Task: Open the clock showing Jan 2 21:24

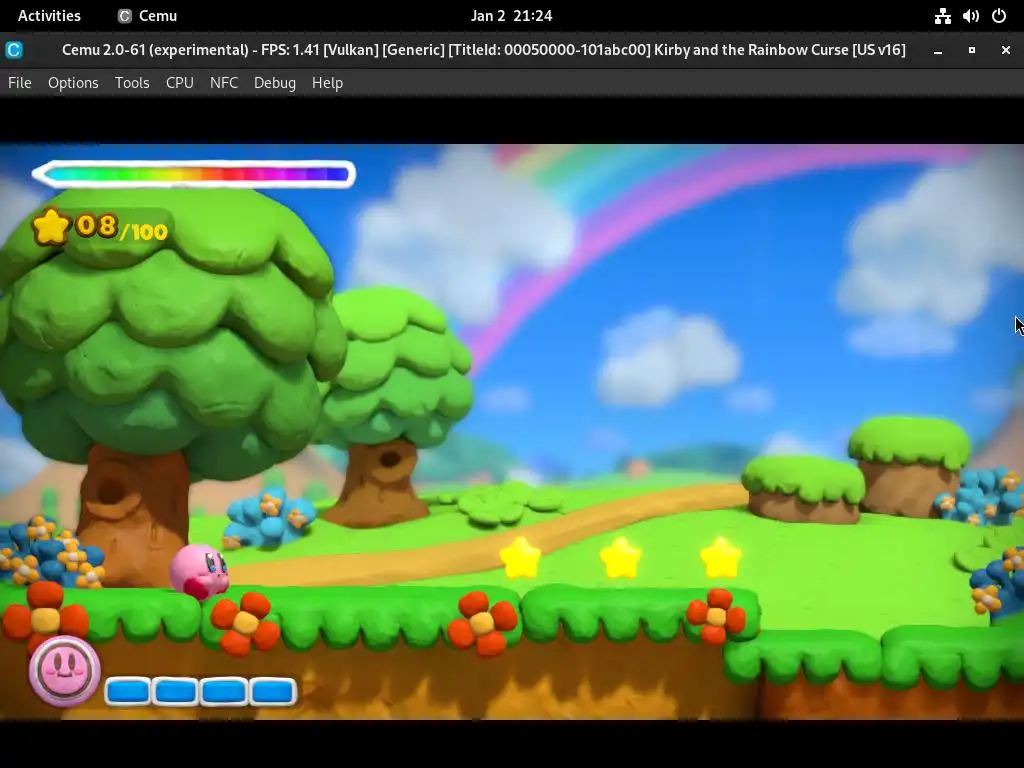Action: pos(511,16)
